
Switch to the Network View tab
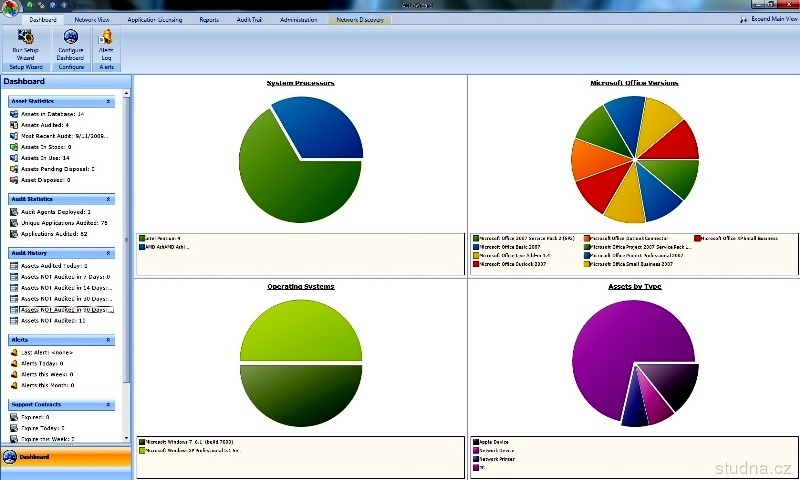click(x=92, y=19)
